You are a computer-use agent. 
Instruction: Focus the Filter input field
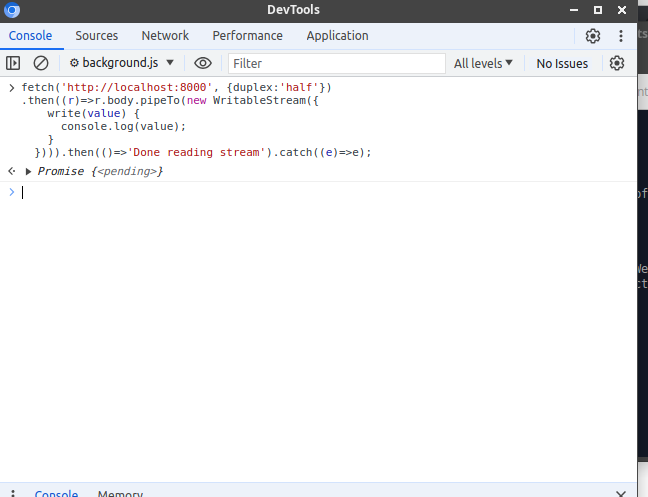[337, 64]
